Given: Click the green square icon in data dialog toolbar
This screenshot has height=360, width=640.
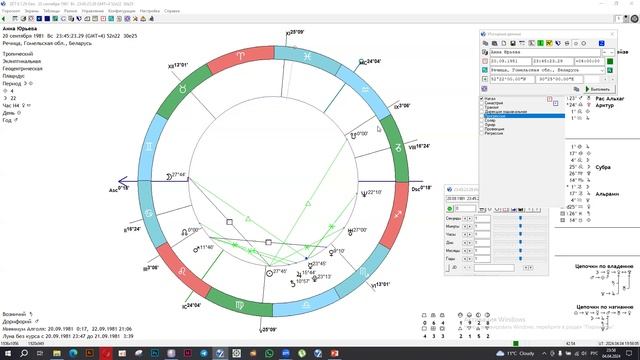Looking at the screenshot, I should coord(540,43).
